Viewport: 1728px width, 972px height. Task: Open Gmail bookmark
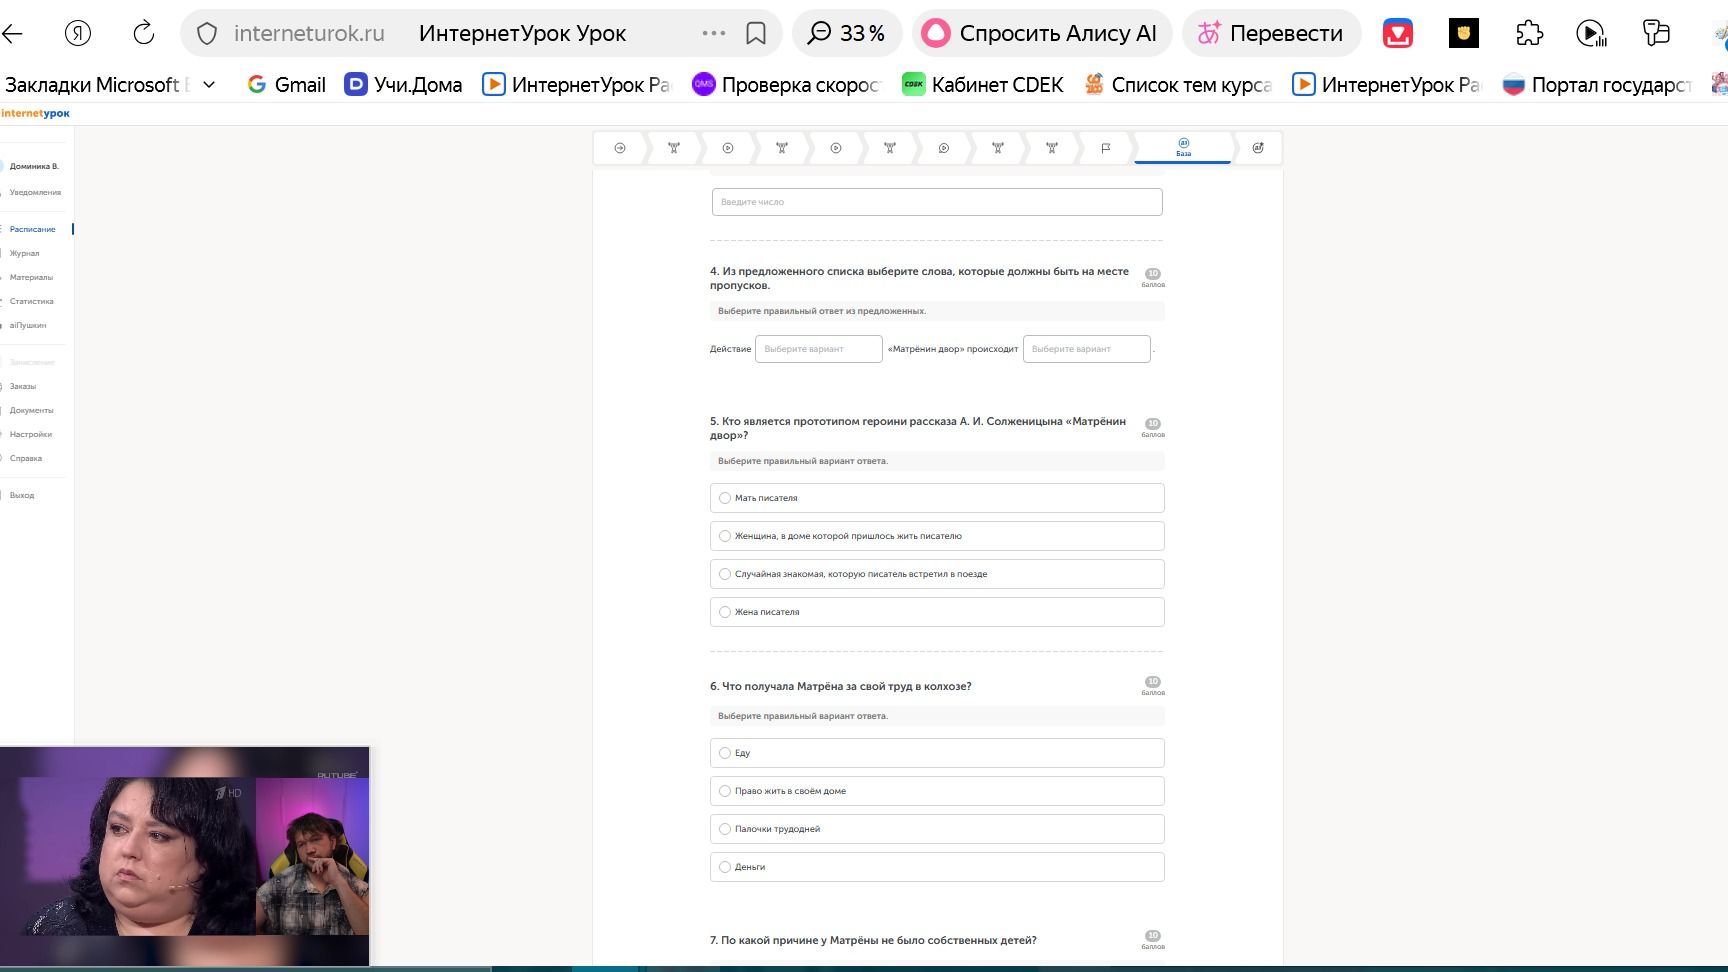tap(286, 85)
